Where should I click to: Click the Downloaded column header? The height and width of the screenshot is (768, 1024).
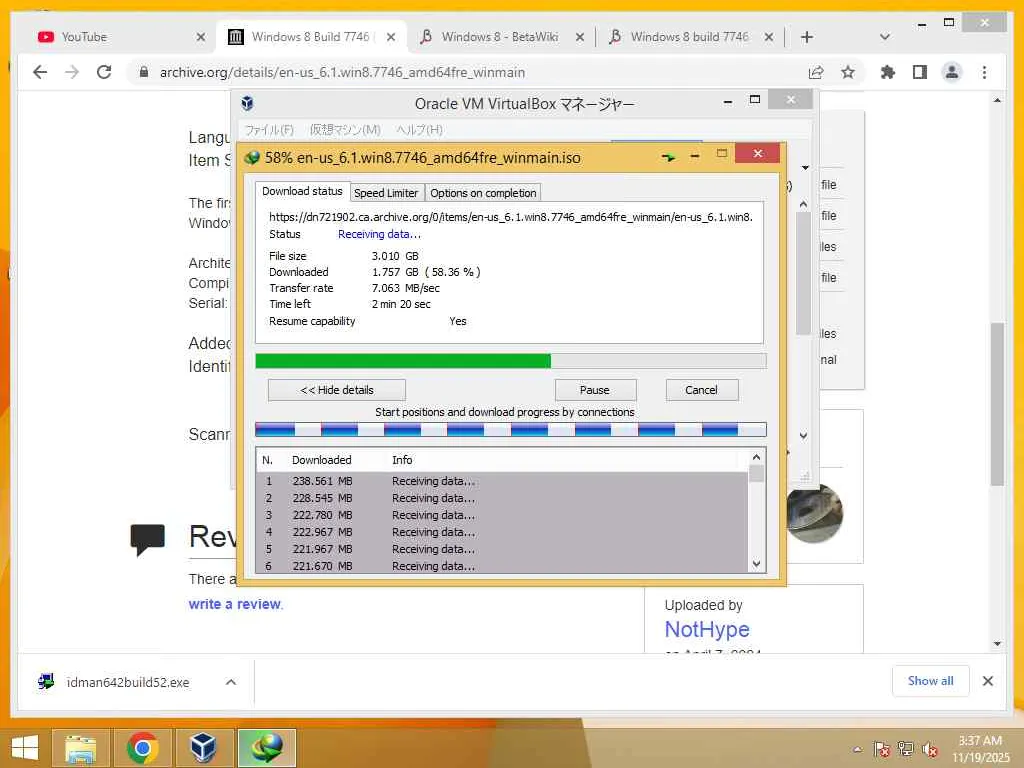(321, 460)
